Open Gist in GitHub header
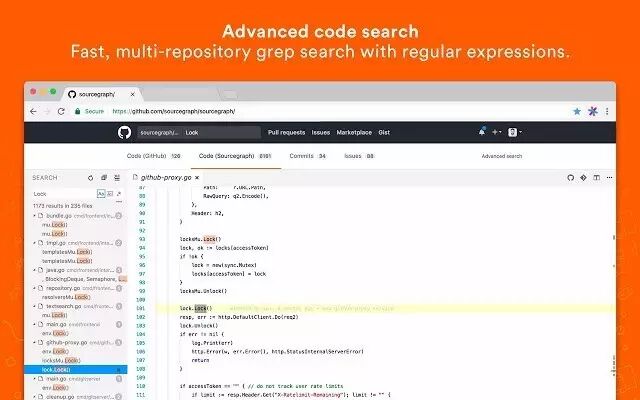640x400 pixels. point(384,132)
